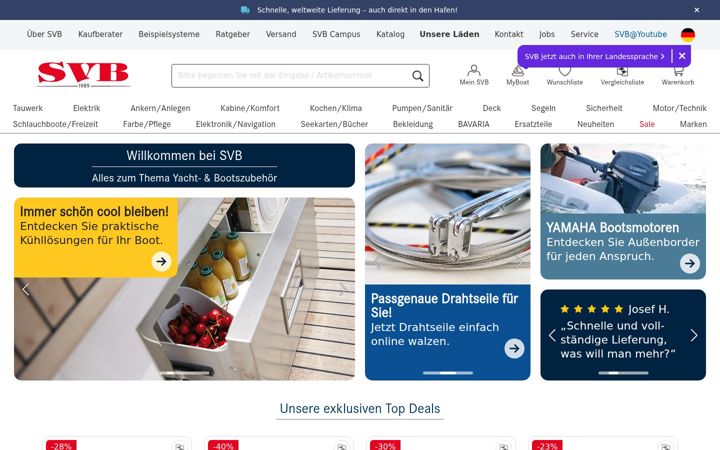Click the search magnifier icon
720x450 pixels.
417,76
